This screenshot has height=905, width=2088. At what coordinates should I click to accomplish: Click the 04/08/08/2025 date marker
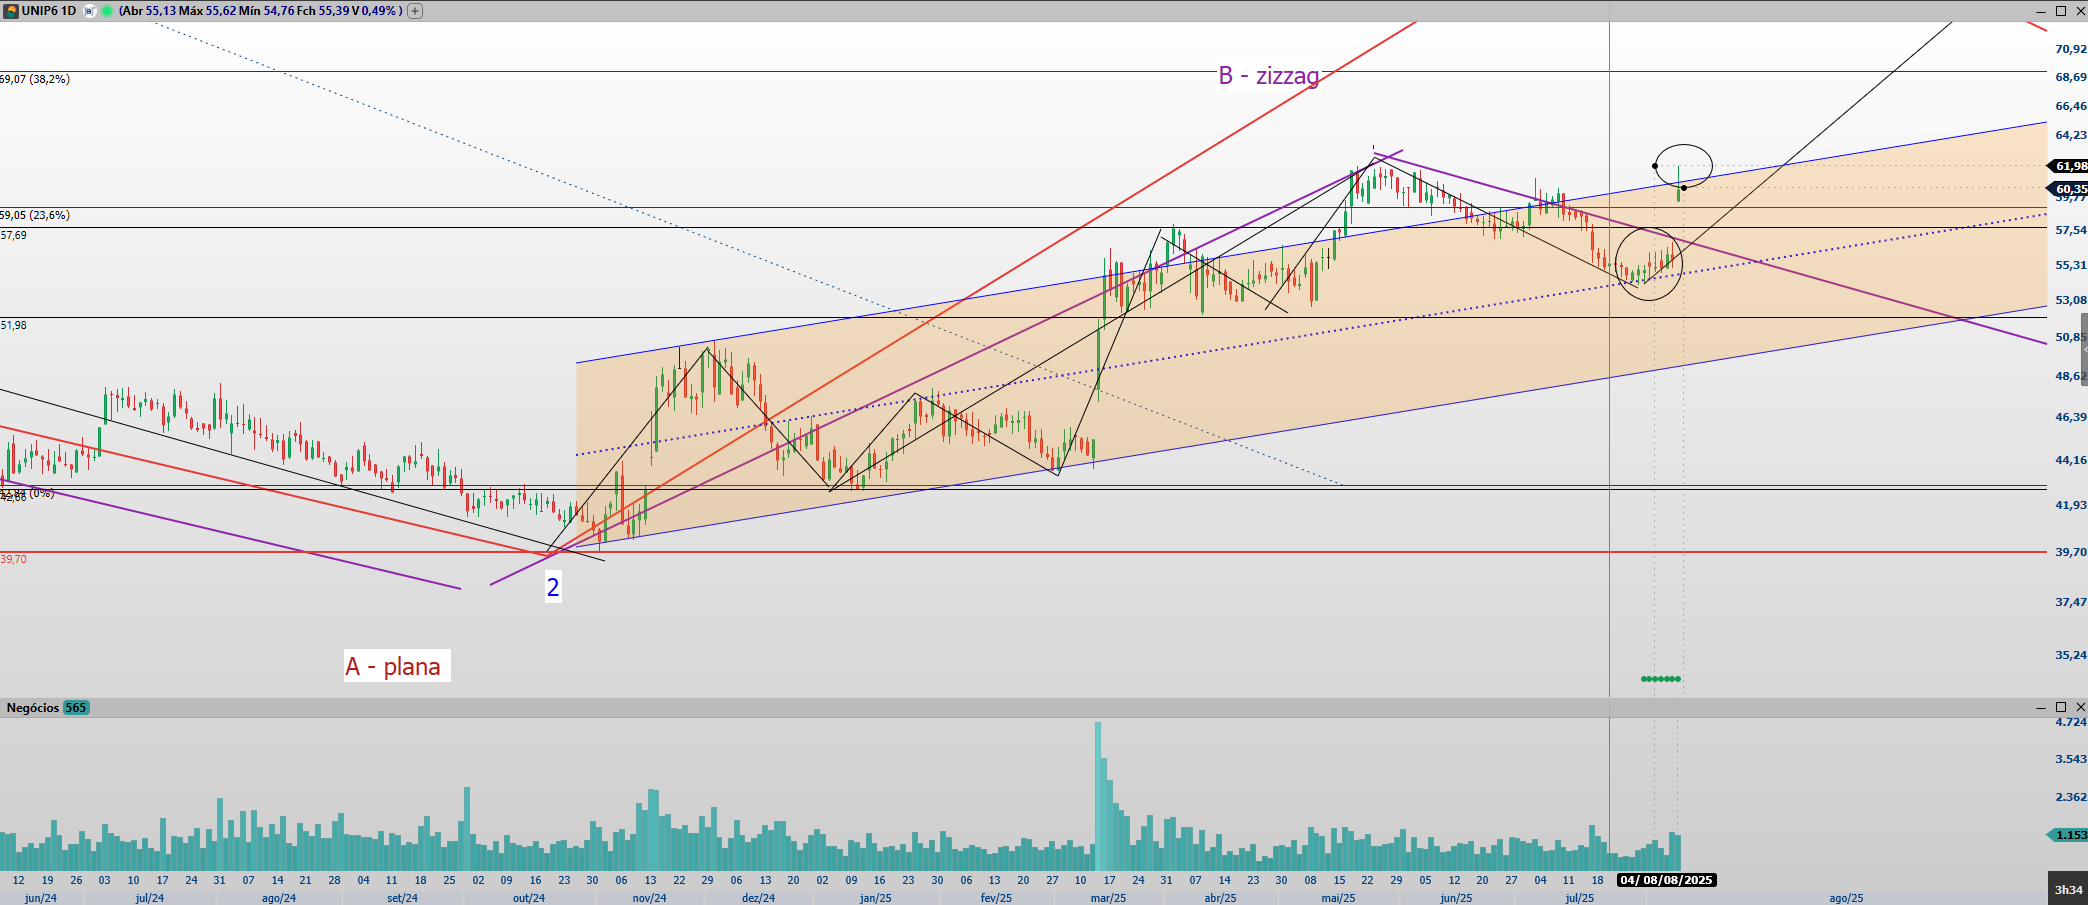tap(1666, 880)
